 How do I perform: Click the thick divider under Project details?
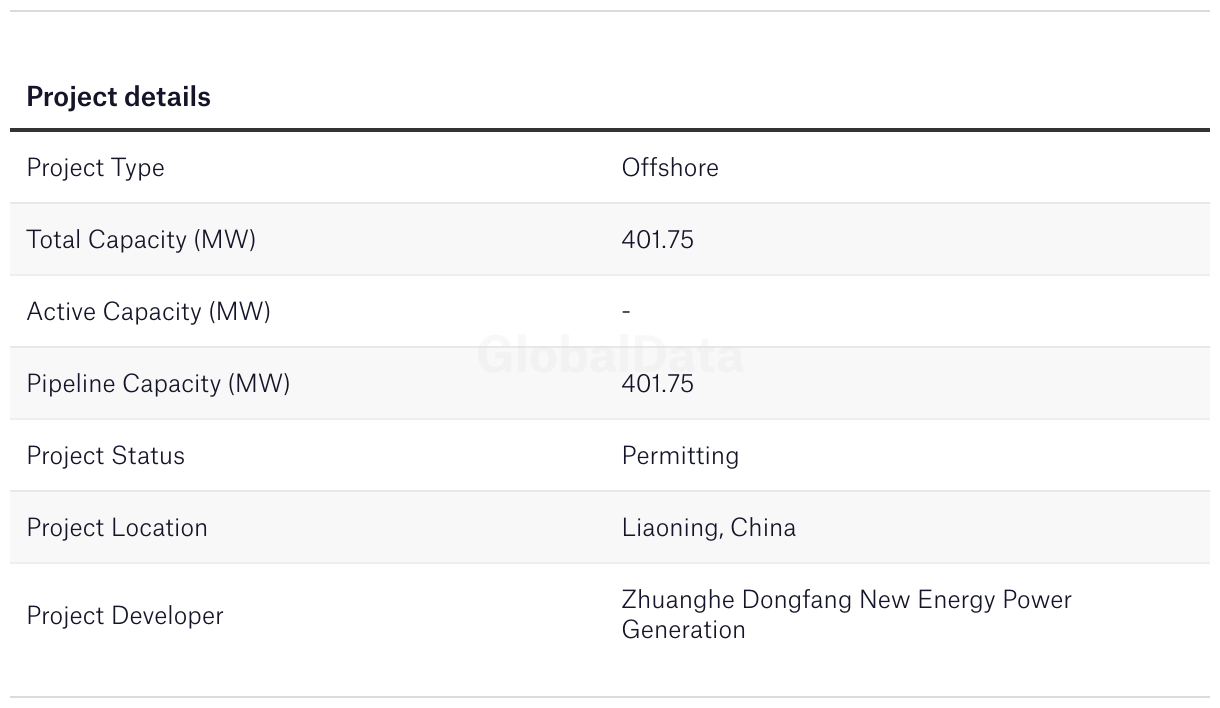click(610, 130)
